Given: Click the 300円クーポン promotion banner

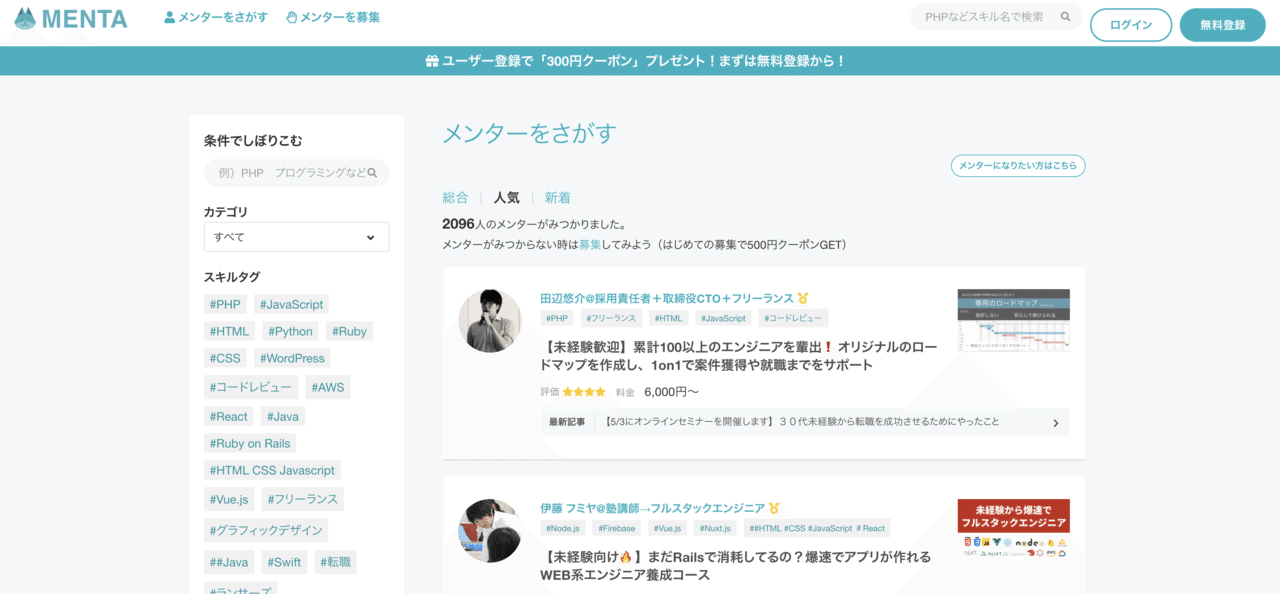Looking at the screenshot, I should click(640, 61).
